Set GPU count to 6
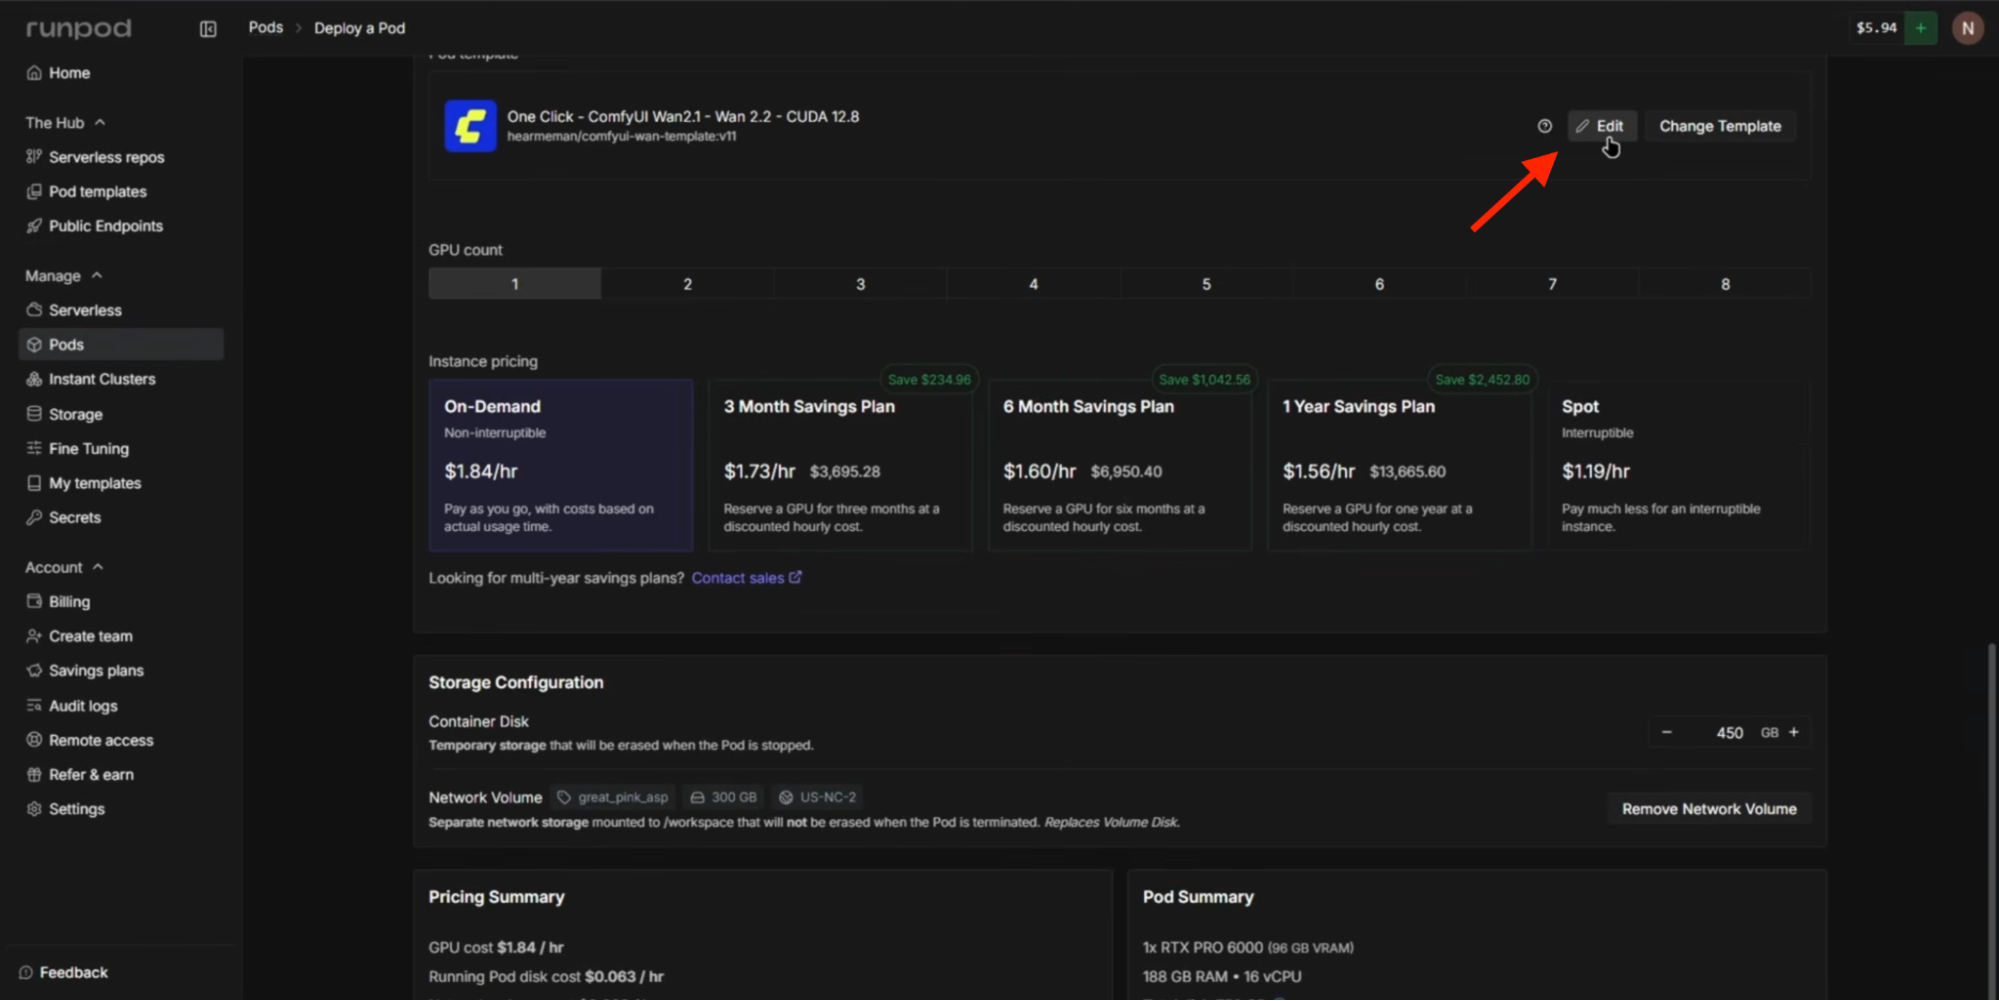 click(x=1380, y=284)
